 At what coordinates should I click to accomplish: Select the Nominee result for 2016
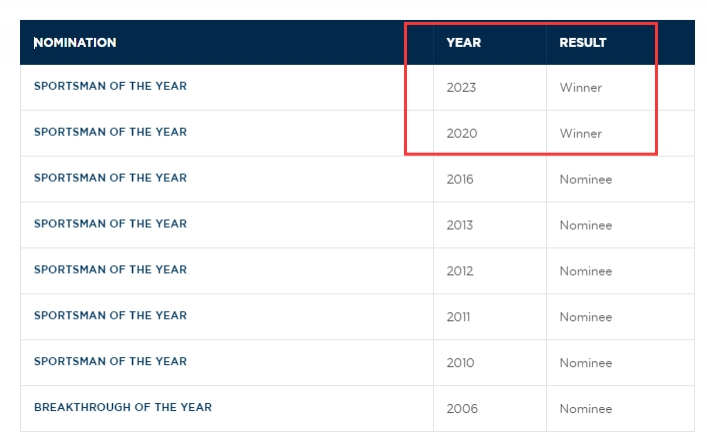586,179
